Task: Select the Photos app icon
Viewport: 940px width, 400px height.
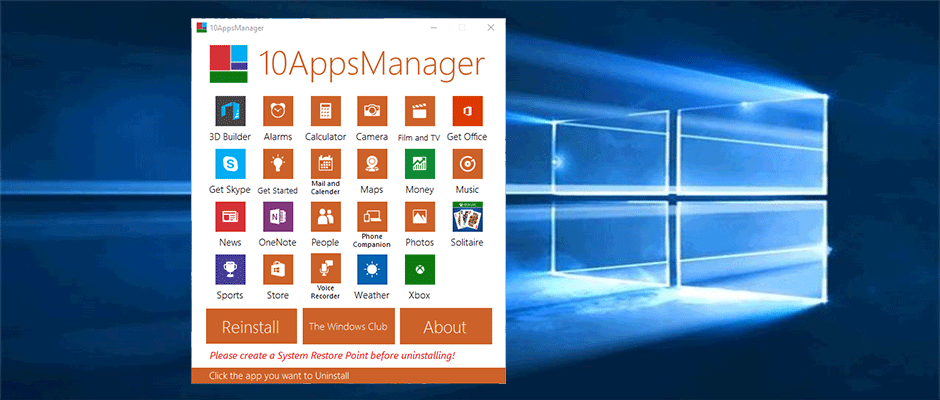Action: pos(420,216)
